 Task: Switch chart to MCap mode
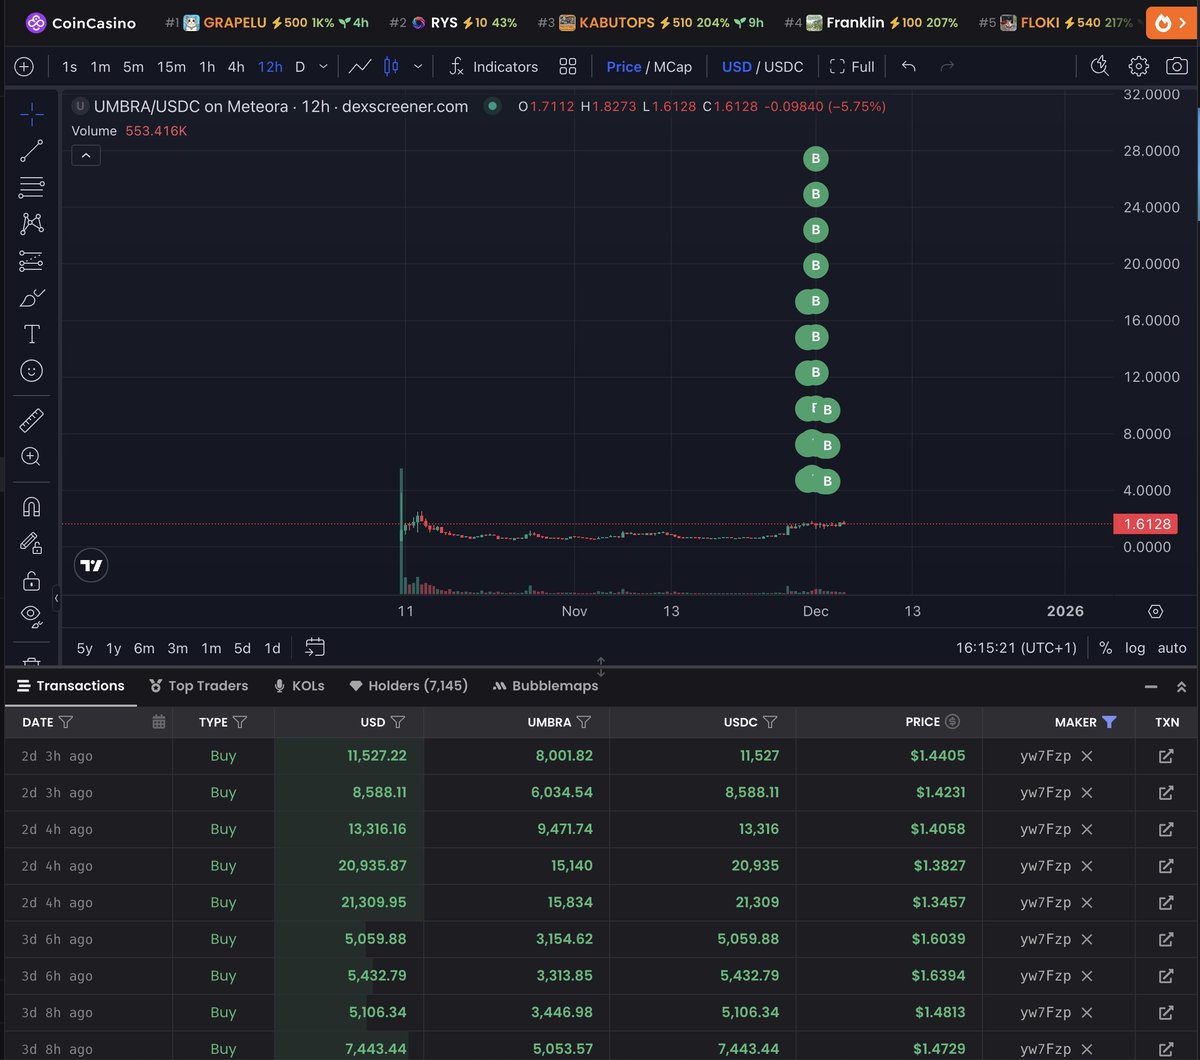point(673,67)
